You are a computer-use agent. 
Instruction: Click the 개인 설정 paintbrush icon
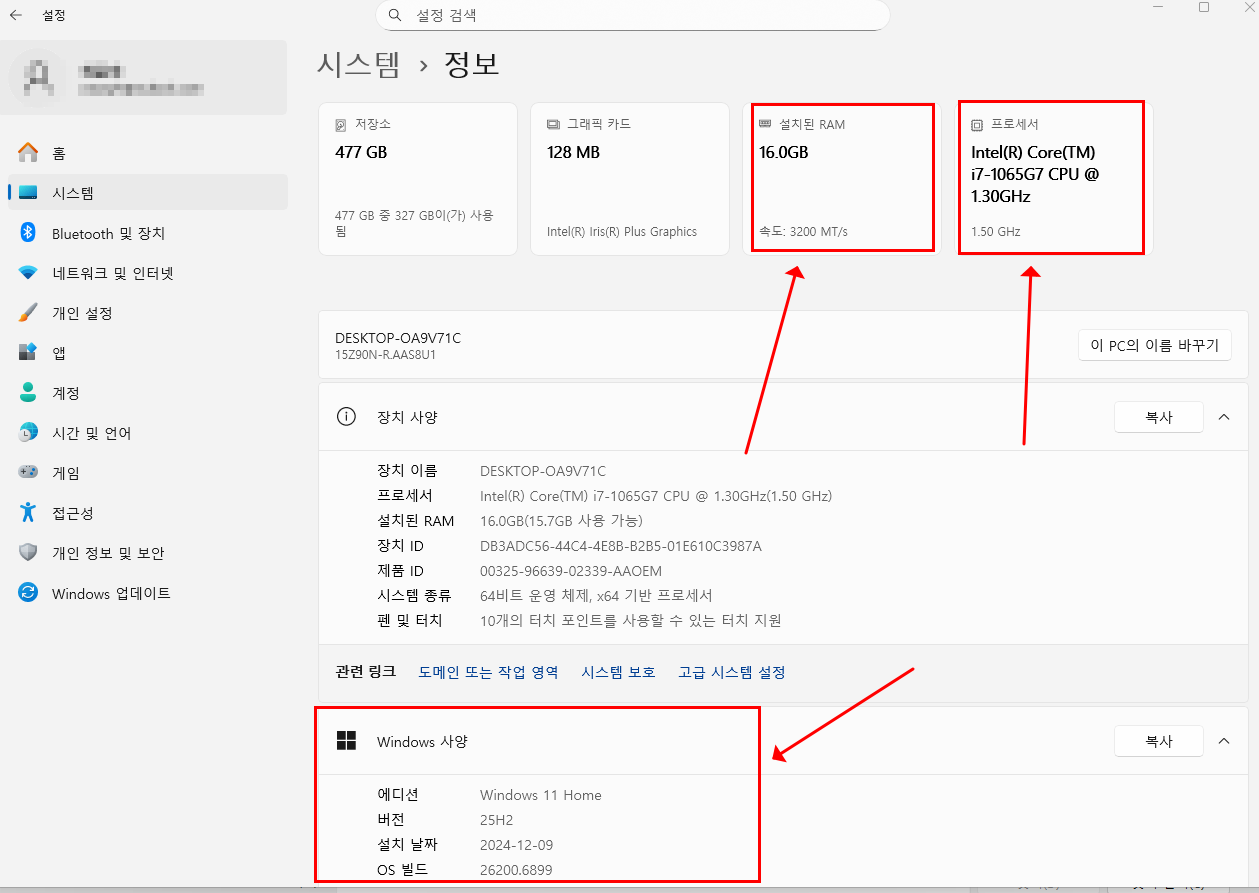point(28,313)
